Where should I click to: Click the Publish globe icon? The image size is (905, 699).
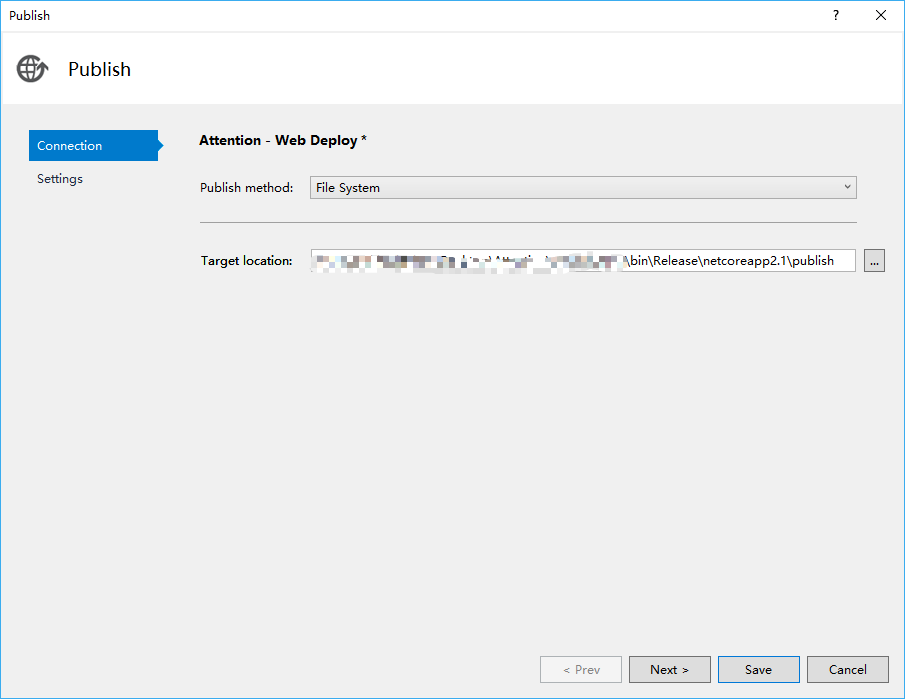(x=31, y=69)
